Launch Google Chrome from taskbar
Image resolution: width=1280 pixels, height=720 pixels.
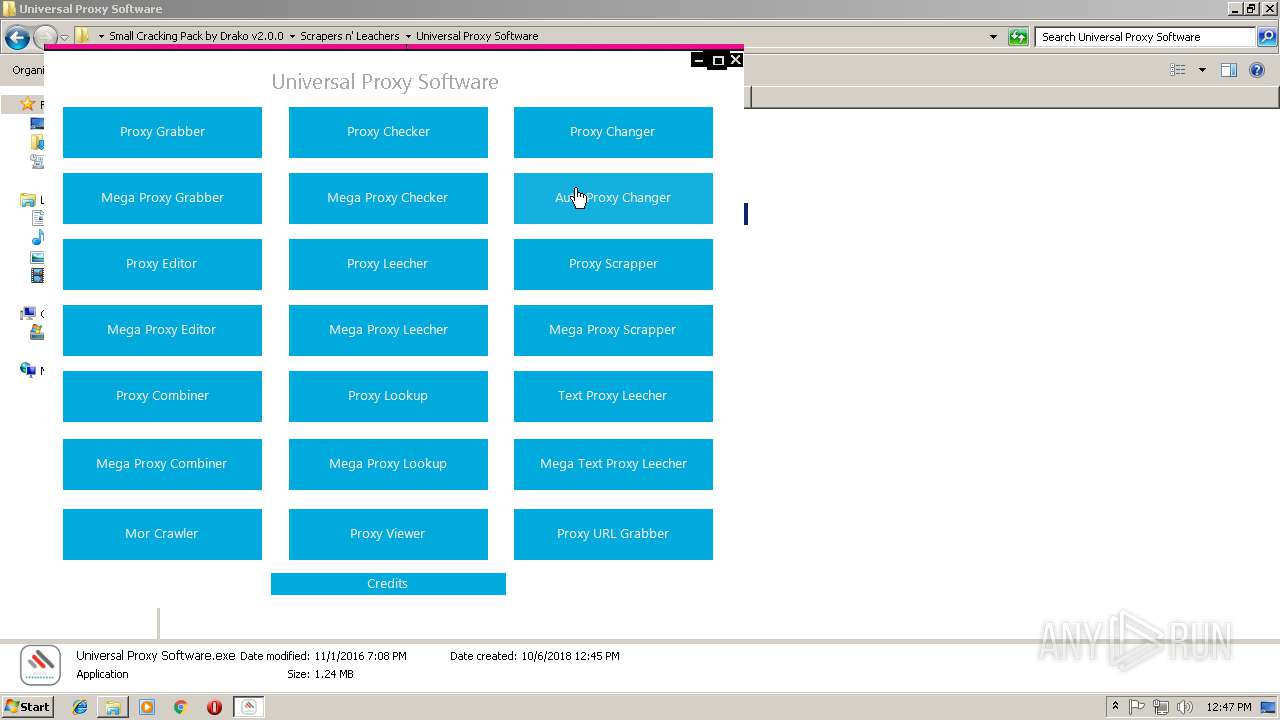(x=181, y=707)
